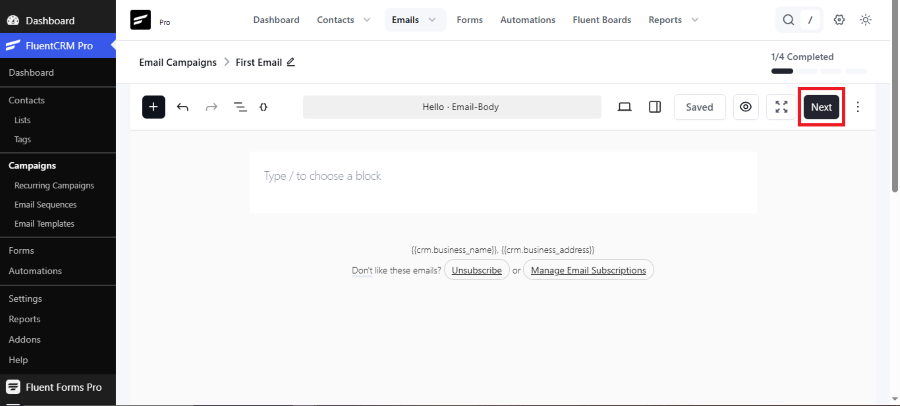900x406 pixels.
Task: Open document overview list view
Action: tap(240, 107)
